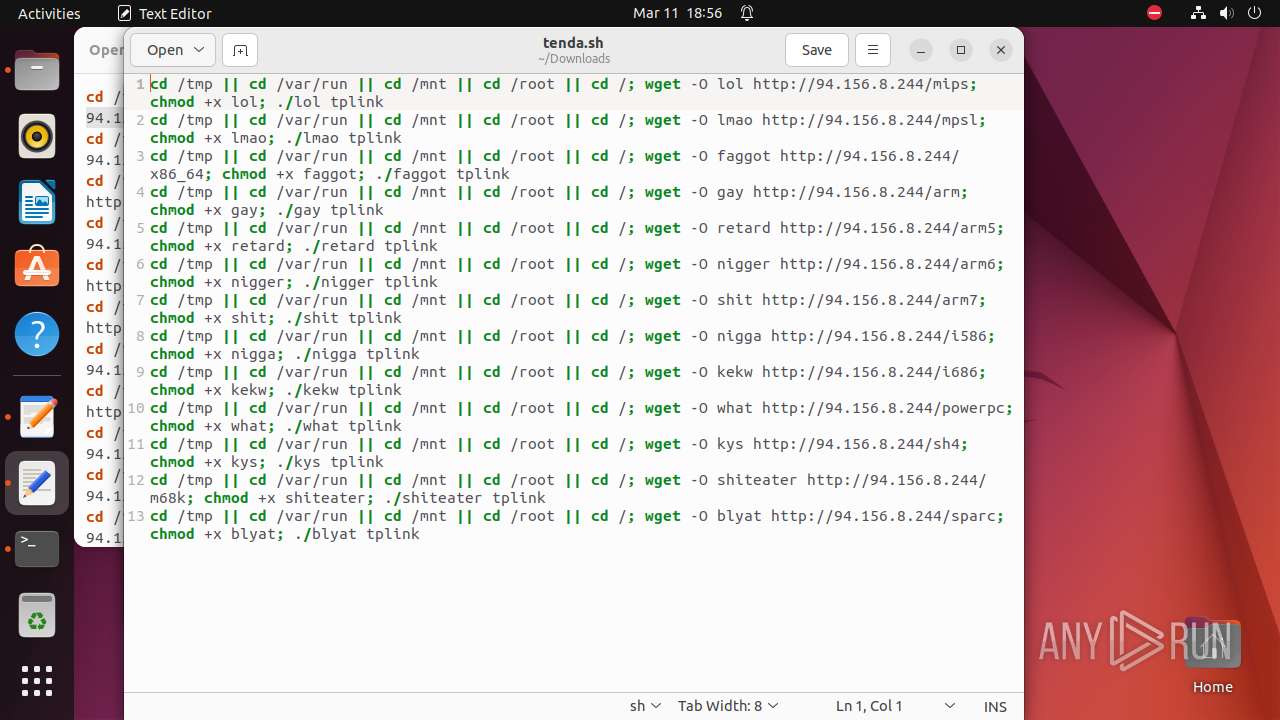Click the yellow notepad Text Editor dock icon
Screen dimensions: 1280x720
click(37, 417)
